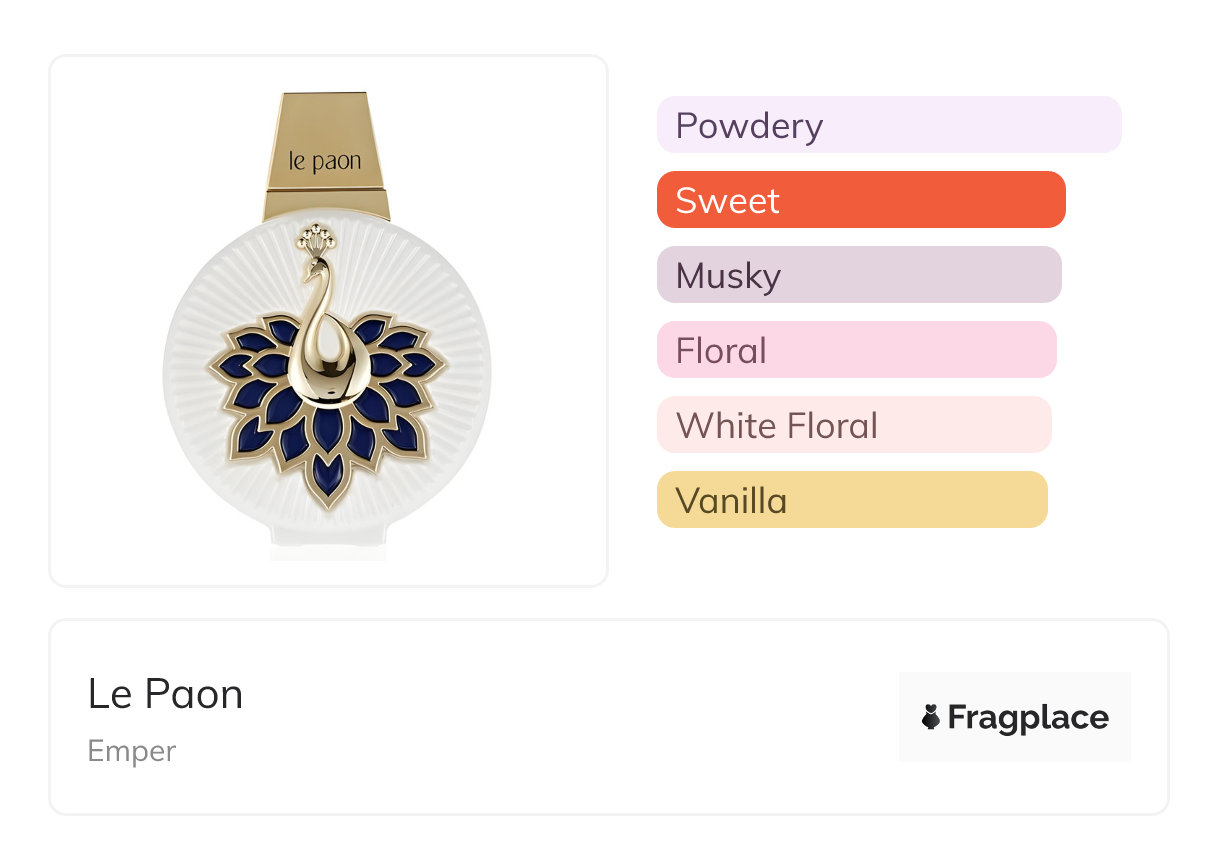Click the 'le paon' text on cap
Viewport: 1218px width, 864px height.
tap(325, 161)
